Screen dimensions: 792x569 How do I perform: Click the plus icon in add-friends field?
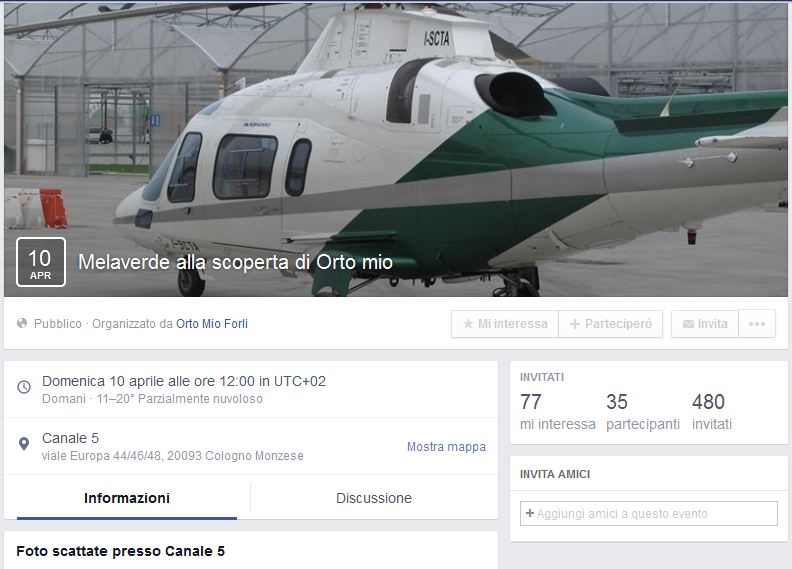point(530,513)
